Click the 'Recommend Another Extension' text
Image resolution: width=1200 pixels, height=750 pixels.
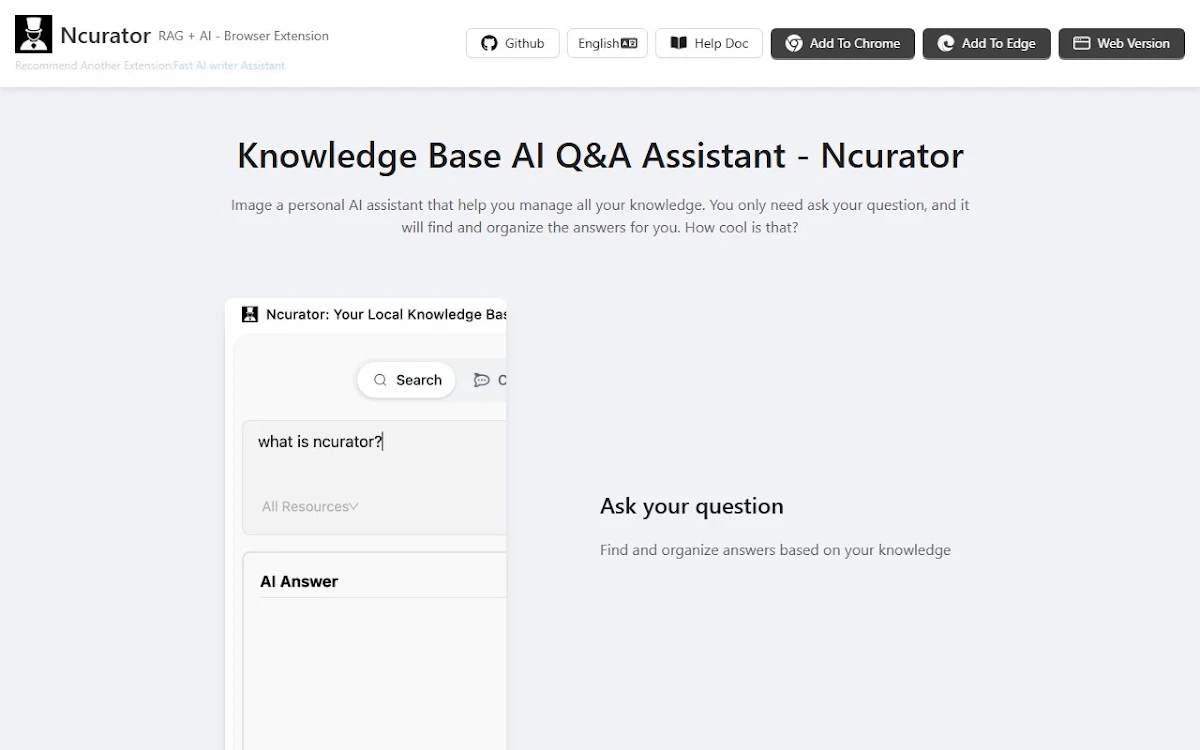coord(94,65)
